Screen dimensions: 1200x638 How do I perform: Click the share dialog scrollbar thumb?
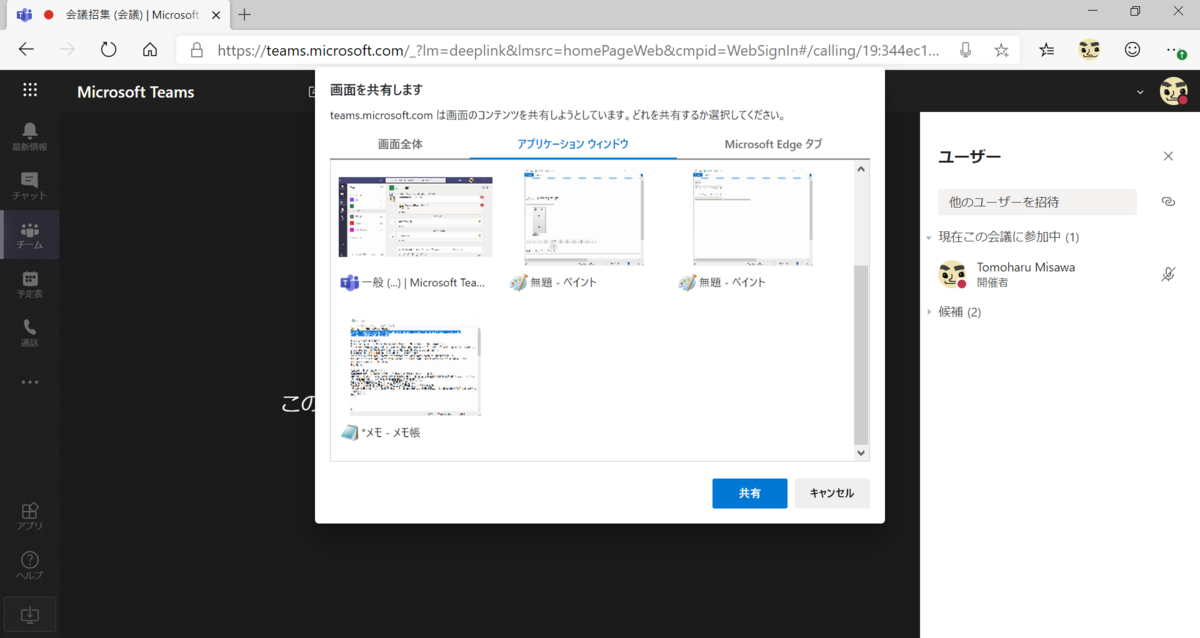[x=861, y=355]
